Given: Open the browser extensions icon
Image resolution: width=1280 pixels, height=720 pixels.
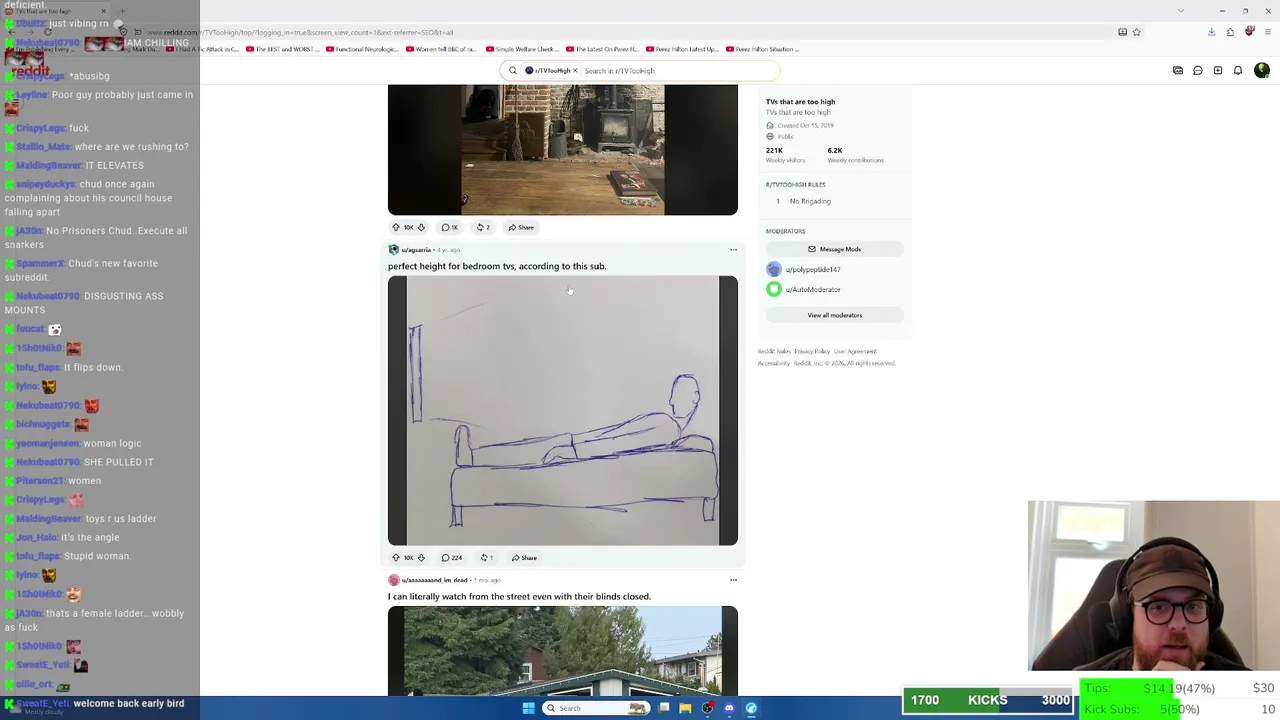Looking at the screenshot, I should coord(1230,32).
